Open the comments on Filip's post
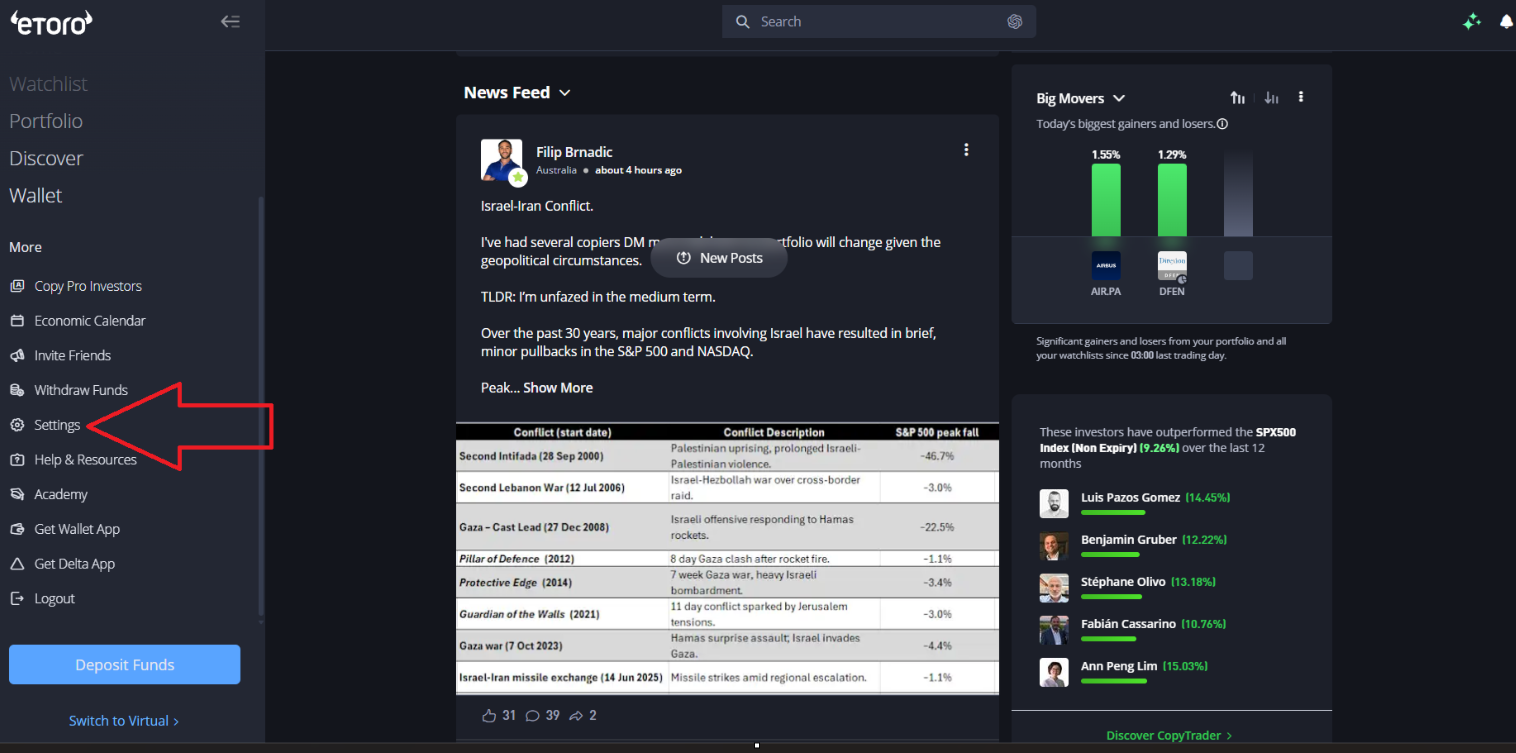Screen dimensions: 1516x753 coord(532,715)
